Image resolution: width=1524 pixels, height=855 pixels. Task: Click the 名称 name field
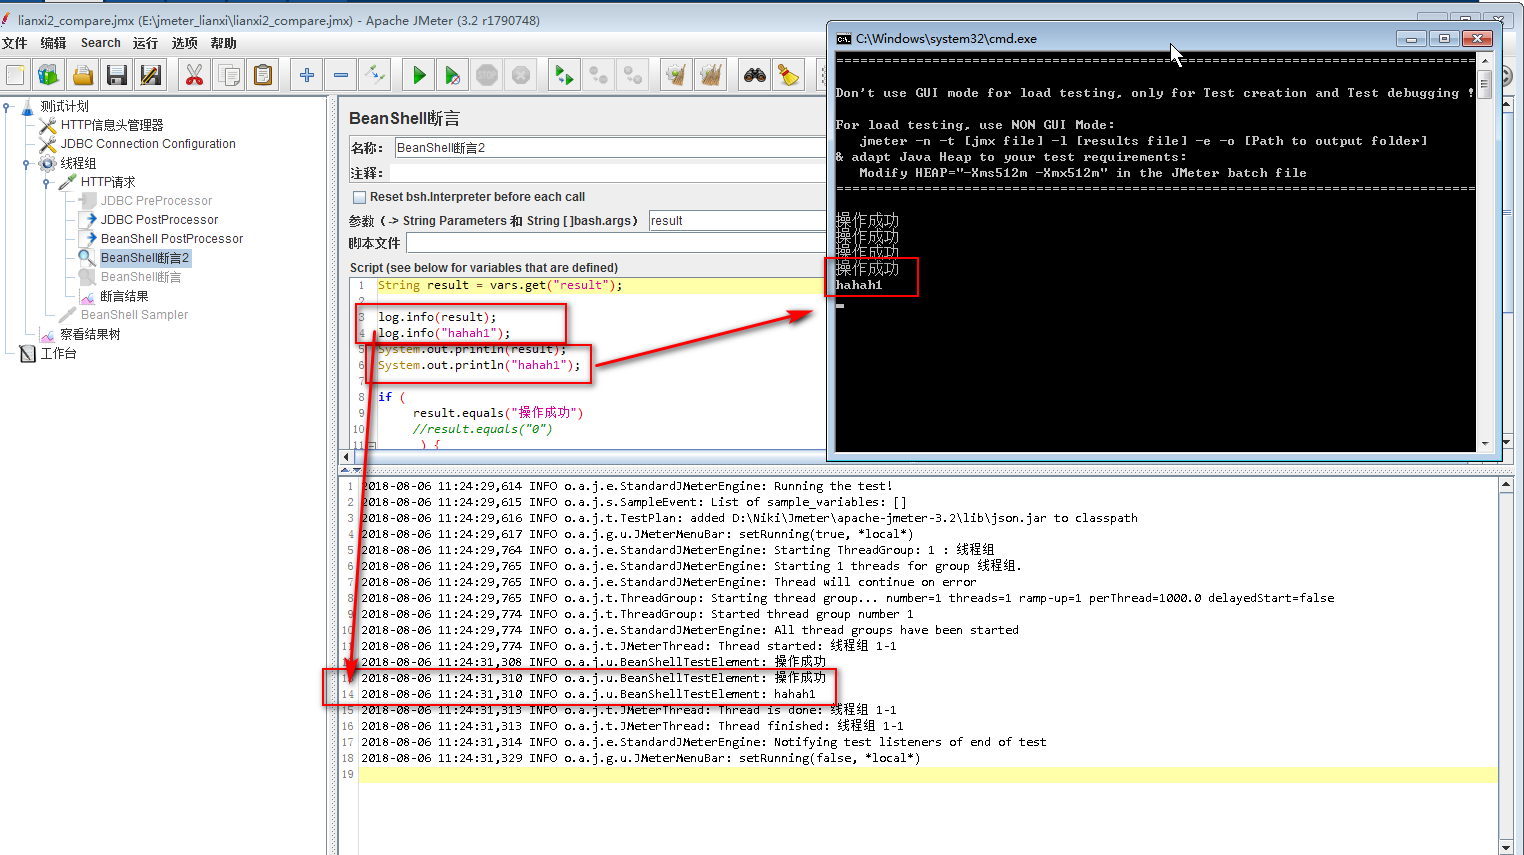point(611,148)
